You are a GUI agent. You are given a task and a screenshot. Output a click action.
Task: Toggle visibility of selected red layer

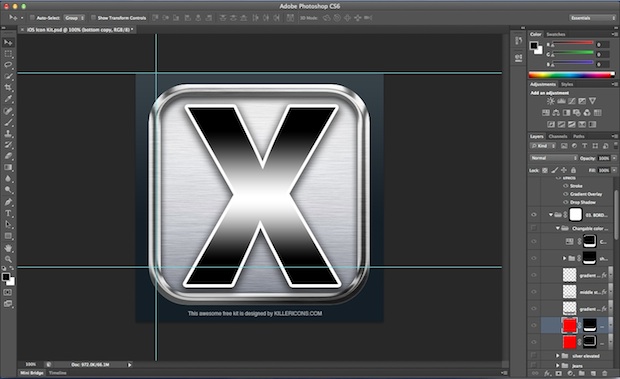click(x=534, y=325)
